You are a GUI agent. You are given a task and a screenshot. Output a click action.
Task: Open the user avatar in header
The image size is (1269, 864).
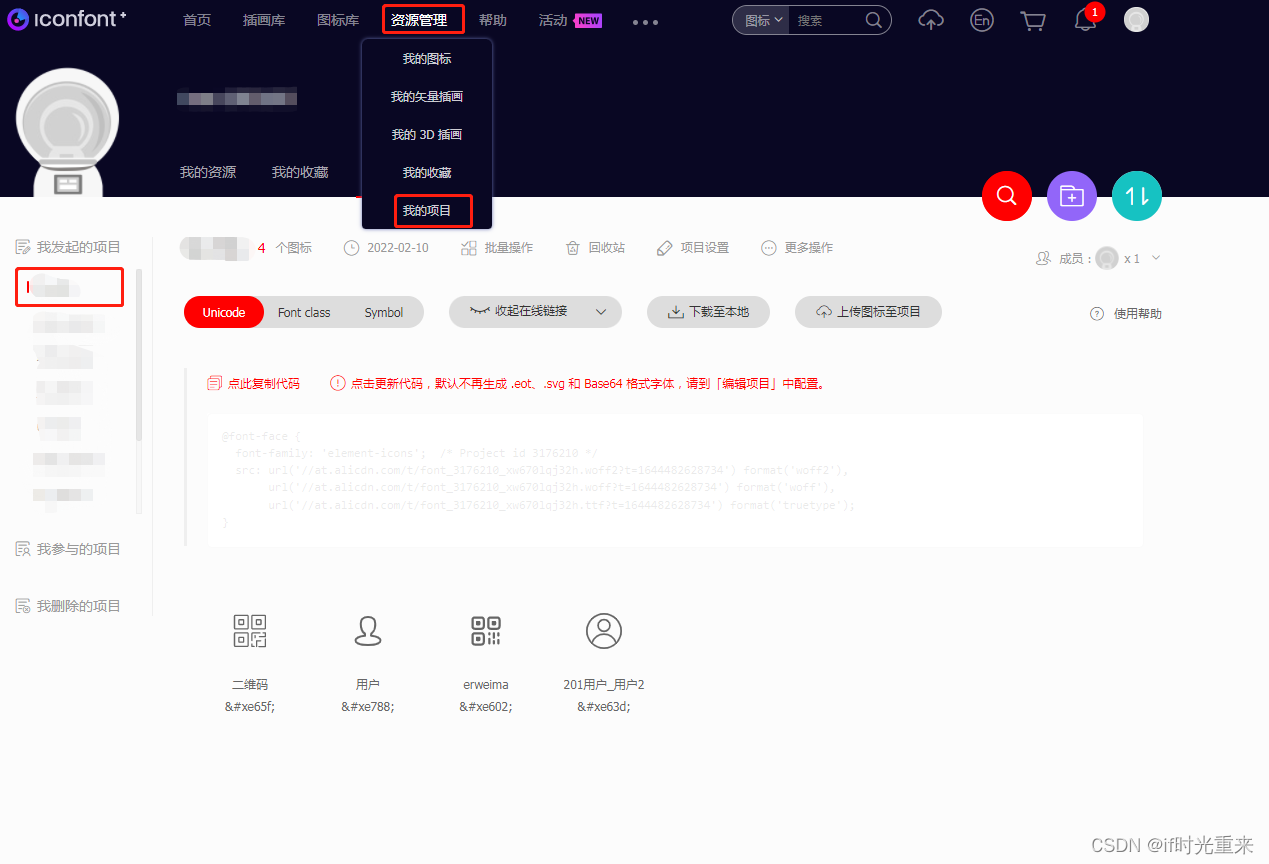pyautogui.click(x=1136, y=20)
